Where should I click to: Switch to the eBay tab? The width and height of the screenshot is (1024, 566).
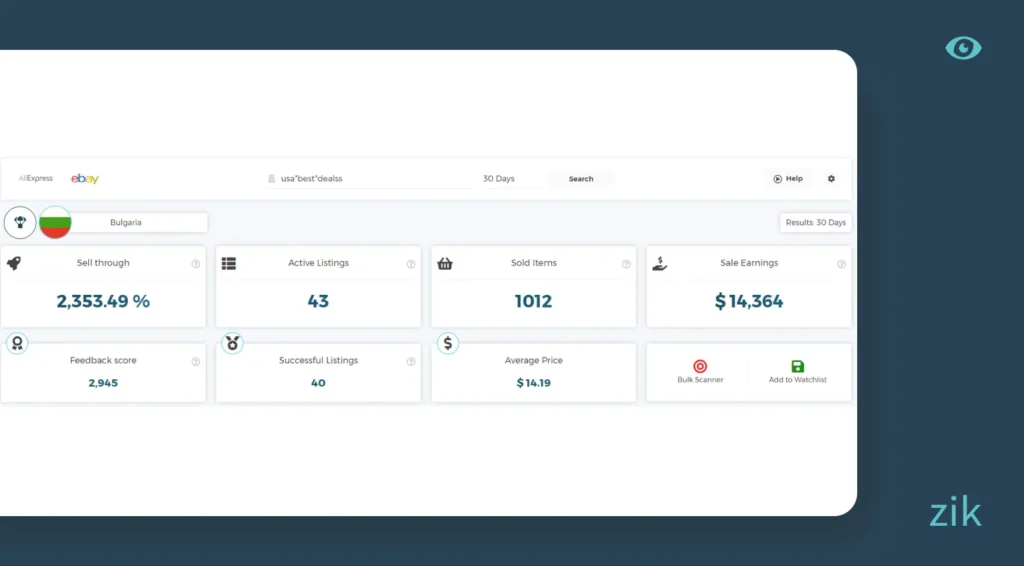(x=85, y=179)
